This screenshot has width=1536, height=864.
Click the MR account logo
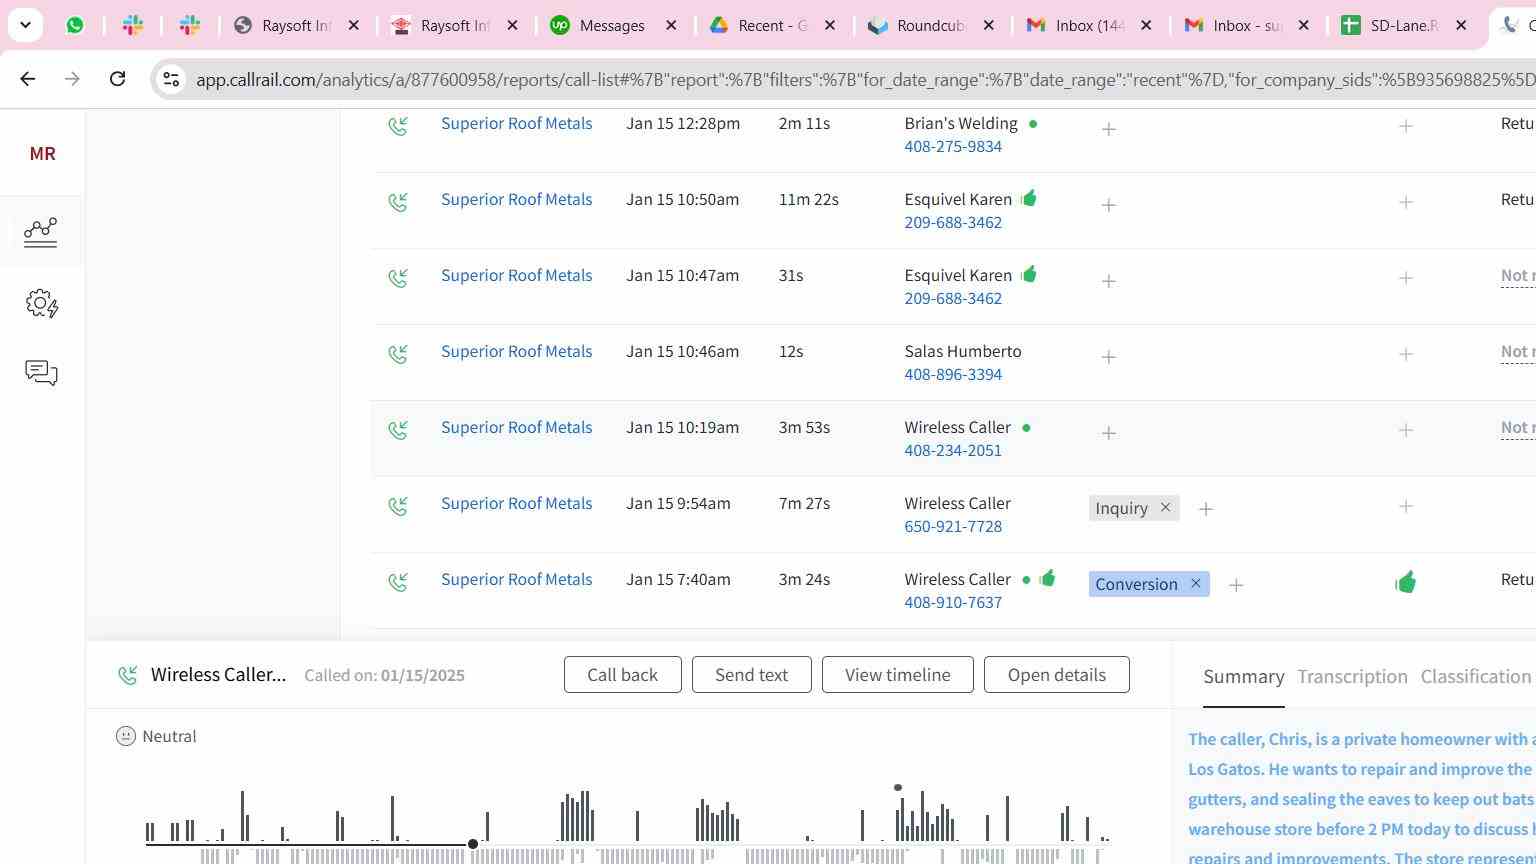[42, 153]
